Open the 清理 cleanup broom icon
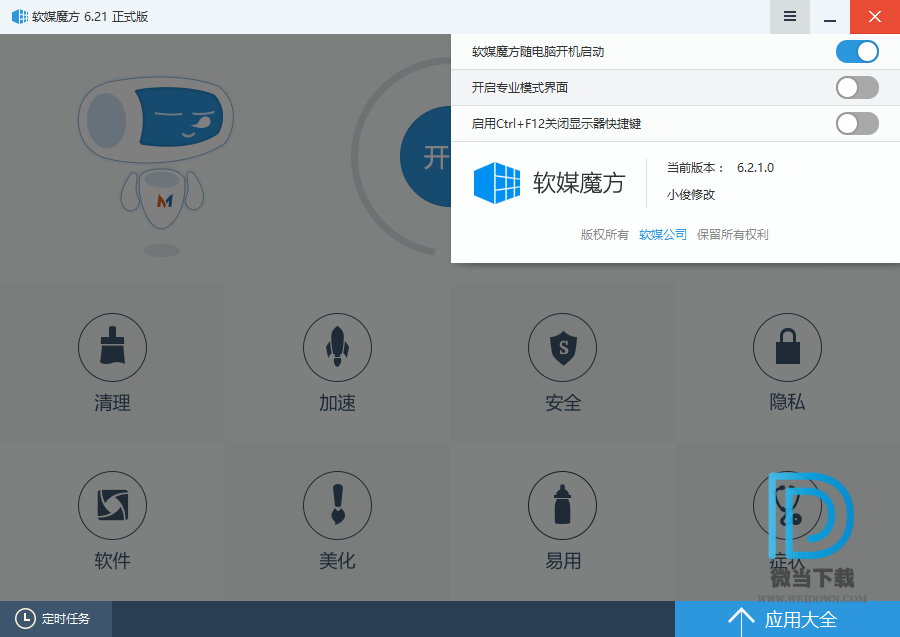 (112, 347)
